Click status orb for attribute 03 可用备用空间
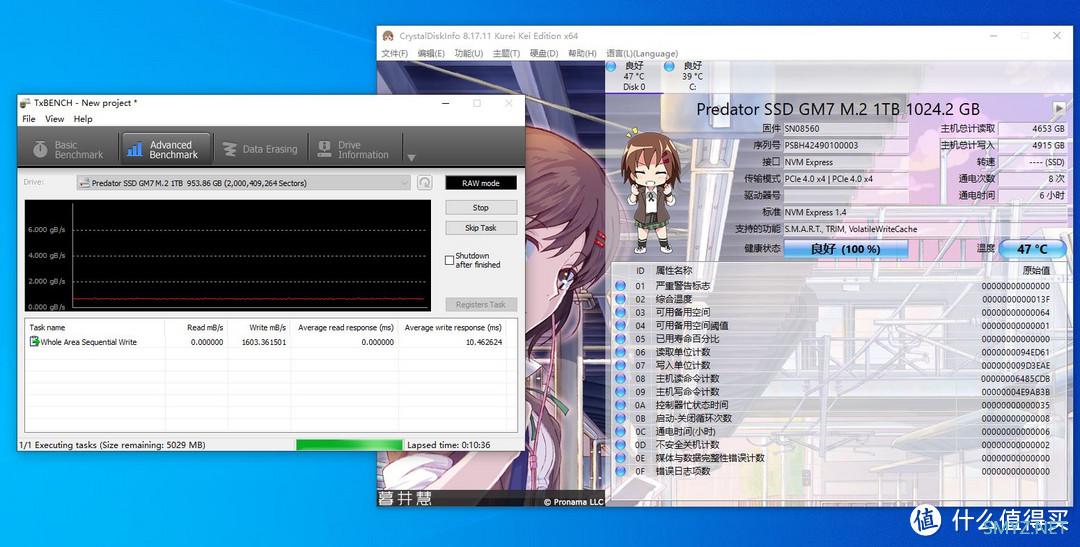This screenshot has height=547, width=1080. point(621,312)
